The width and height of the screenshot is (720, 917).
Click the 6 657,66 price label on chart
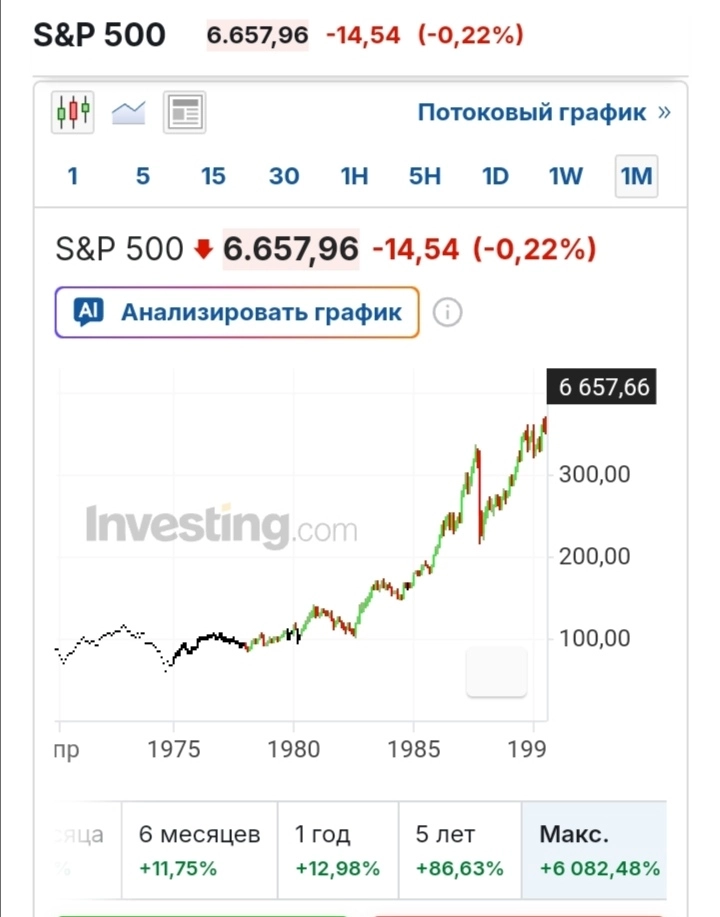click(601, 387)
